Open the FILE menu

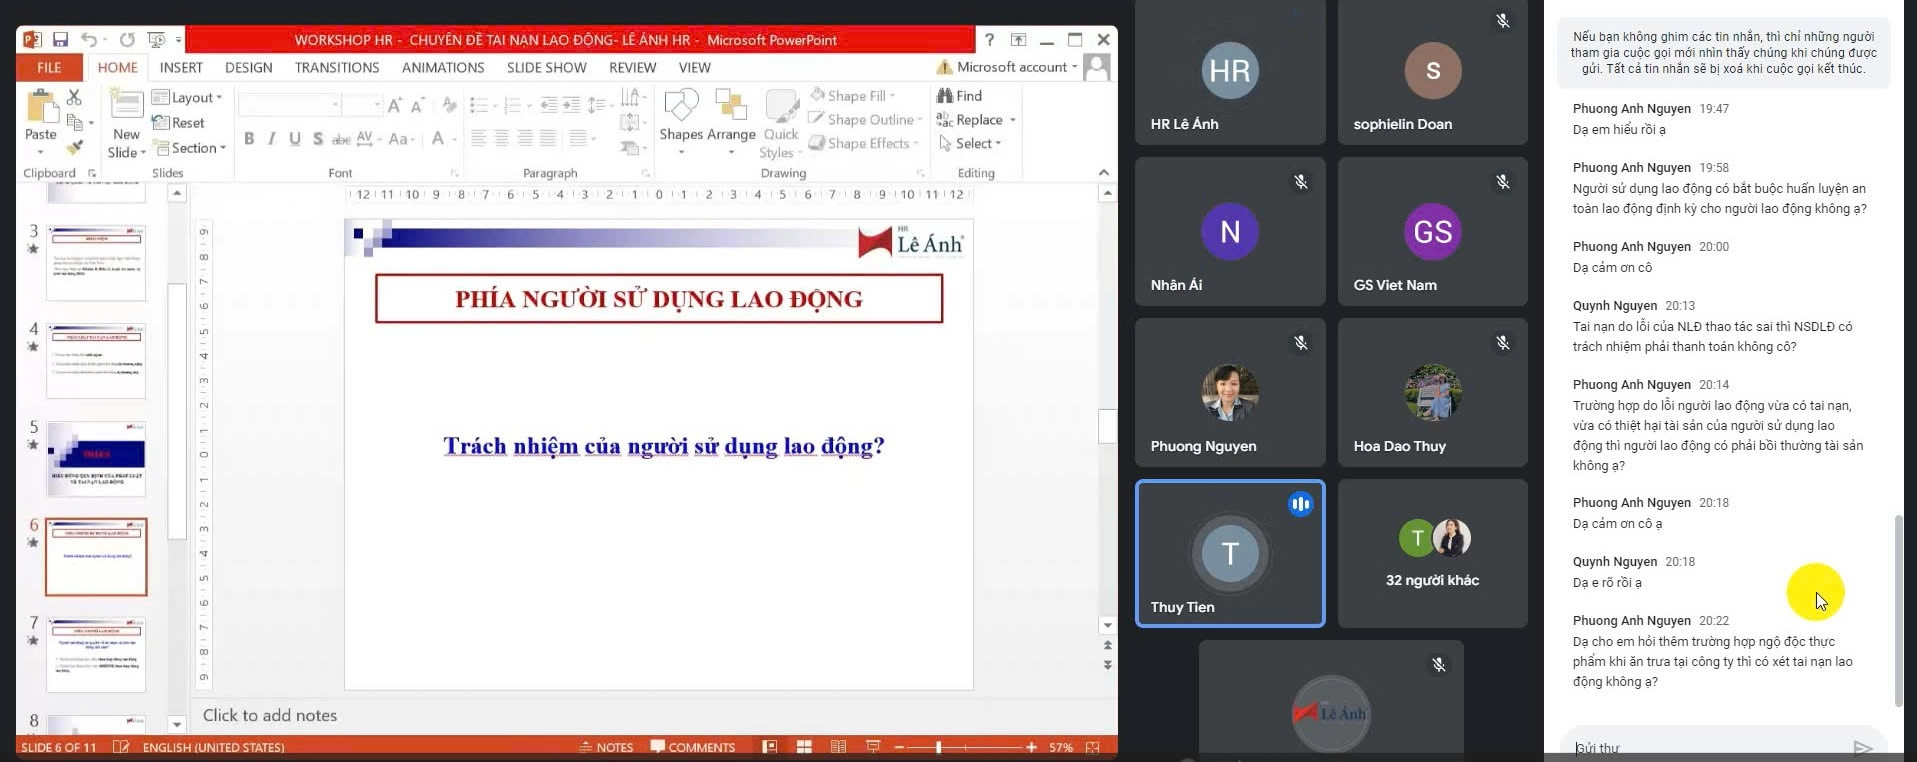[49, 67]
